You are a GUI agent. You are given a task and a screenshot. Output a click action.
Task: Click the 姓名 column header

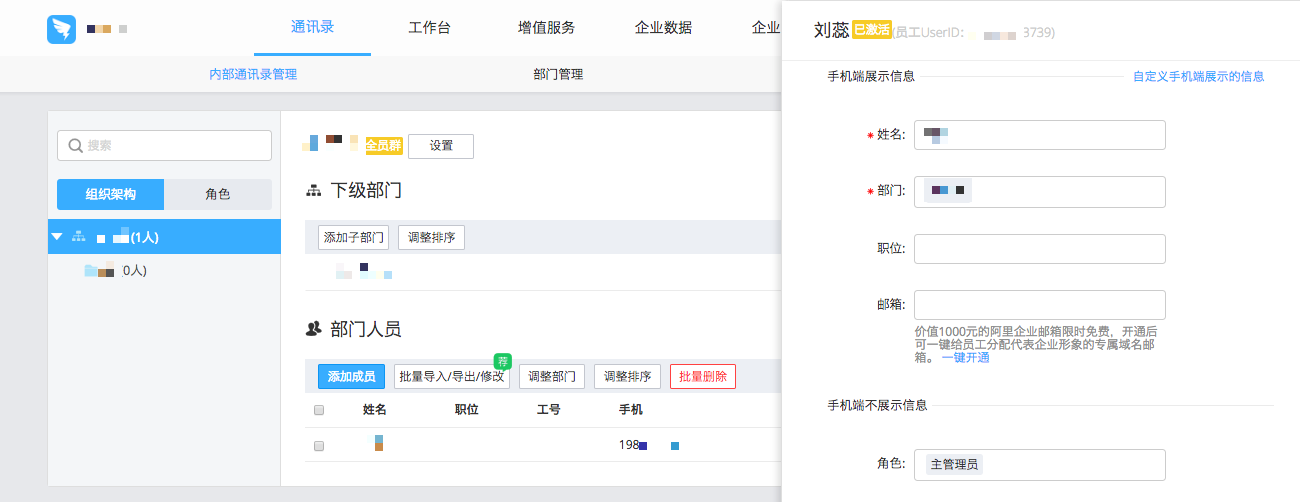(375, 410)
